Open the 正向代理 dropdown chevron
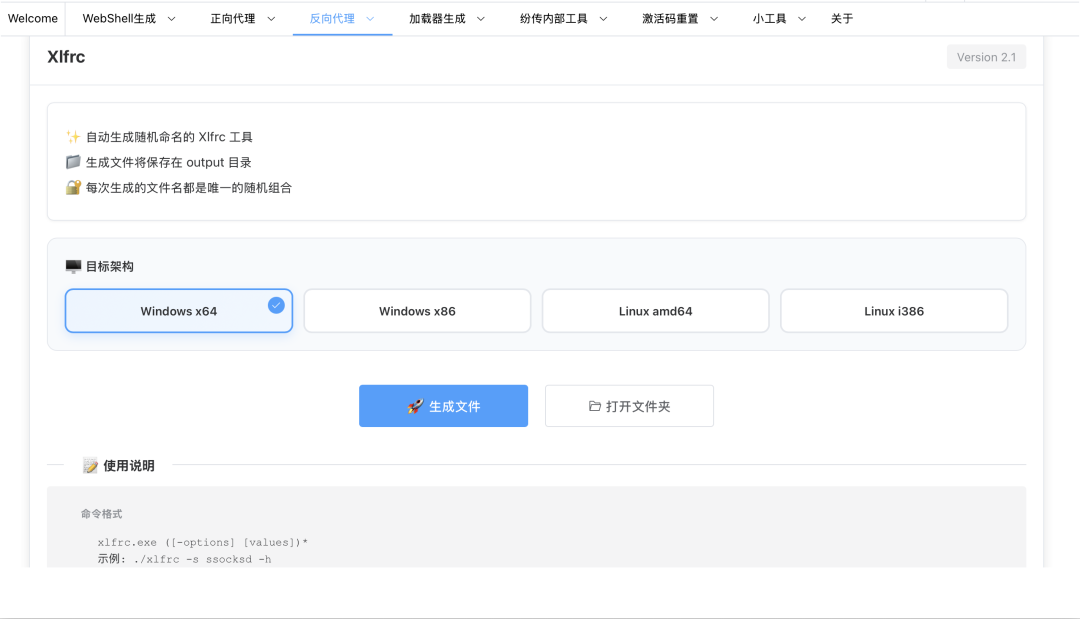Screen dimensions: 1080x619 pos(271,19)
